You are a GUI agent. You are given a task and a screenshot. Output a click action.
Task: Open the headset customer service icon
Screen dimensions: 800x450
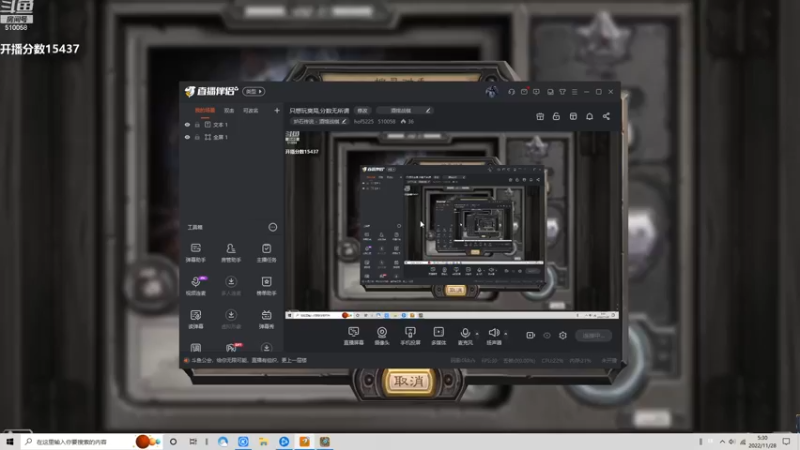click(x=511, y=92)
